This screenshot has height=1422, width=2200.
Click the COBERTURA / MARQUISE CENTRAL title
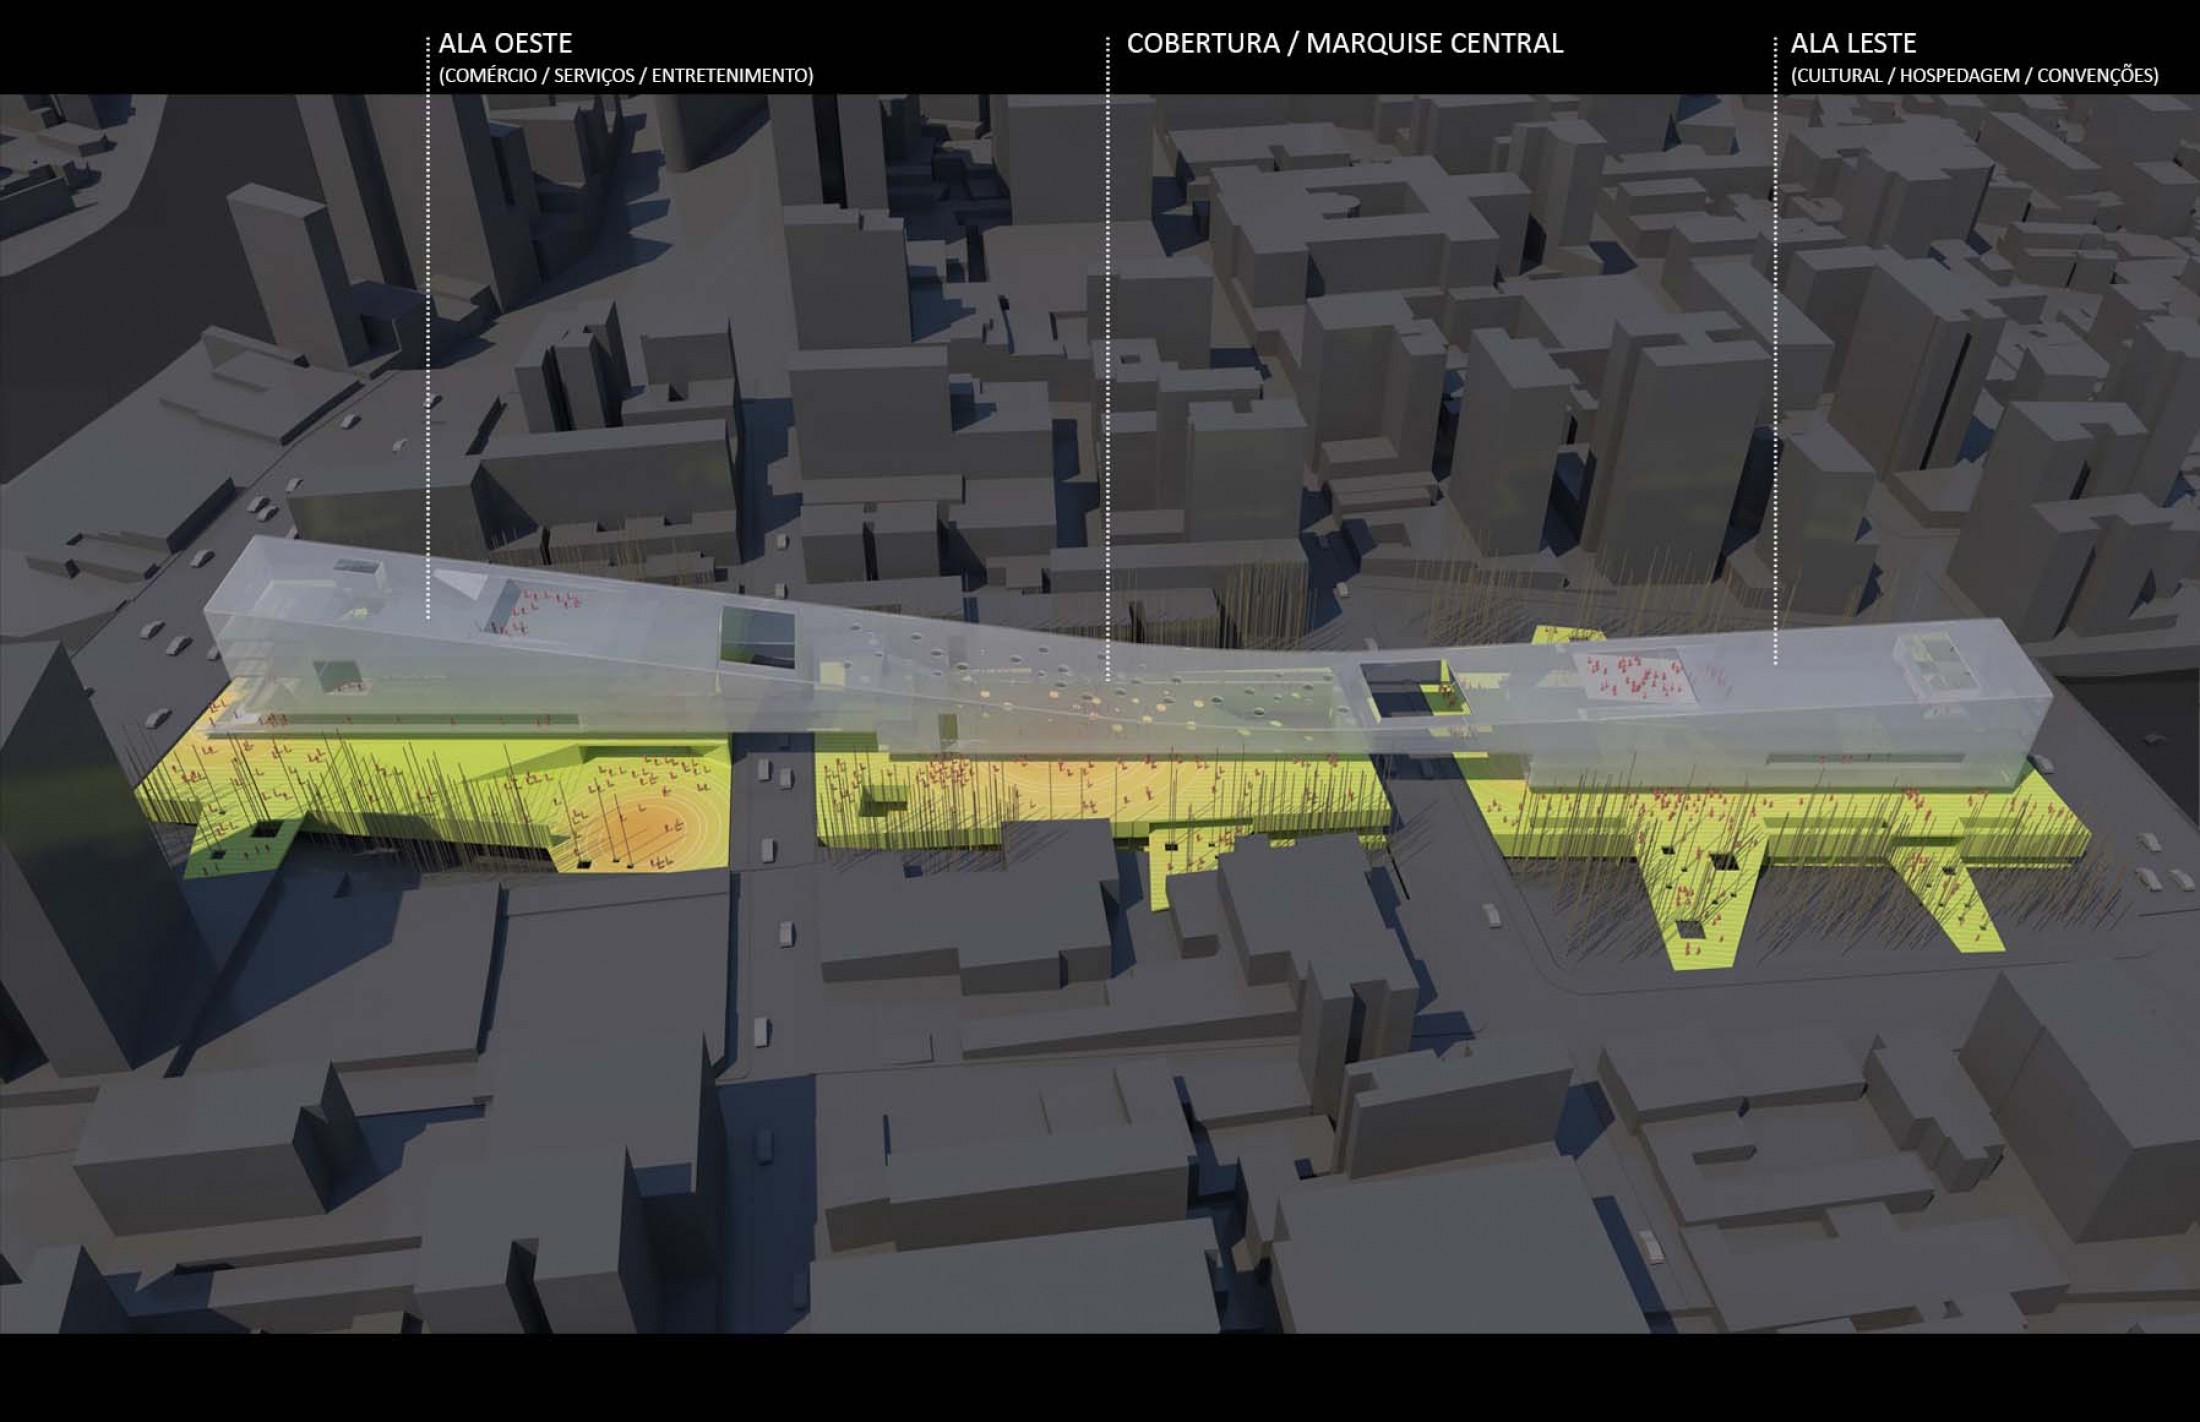(x=1344, y=44)
